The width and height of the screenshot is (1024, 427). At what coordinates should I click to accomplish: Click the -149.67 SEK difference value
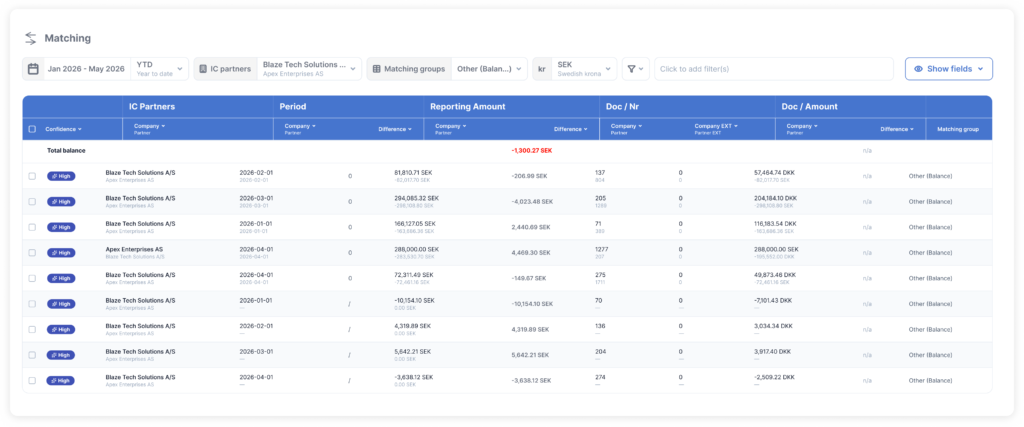[530, 278]
